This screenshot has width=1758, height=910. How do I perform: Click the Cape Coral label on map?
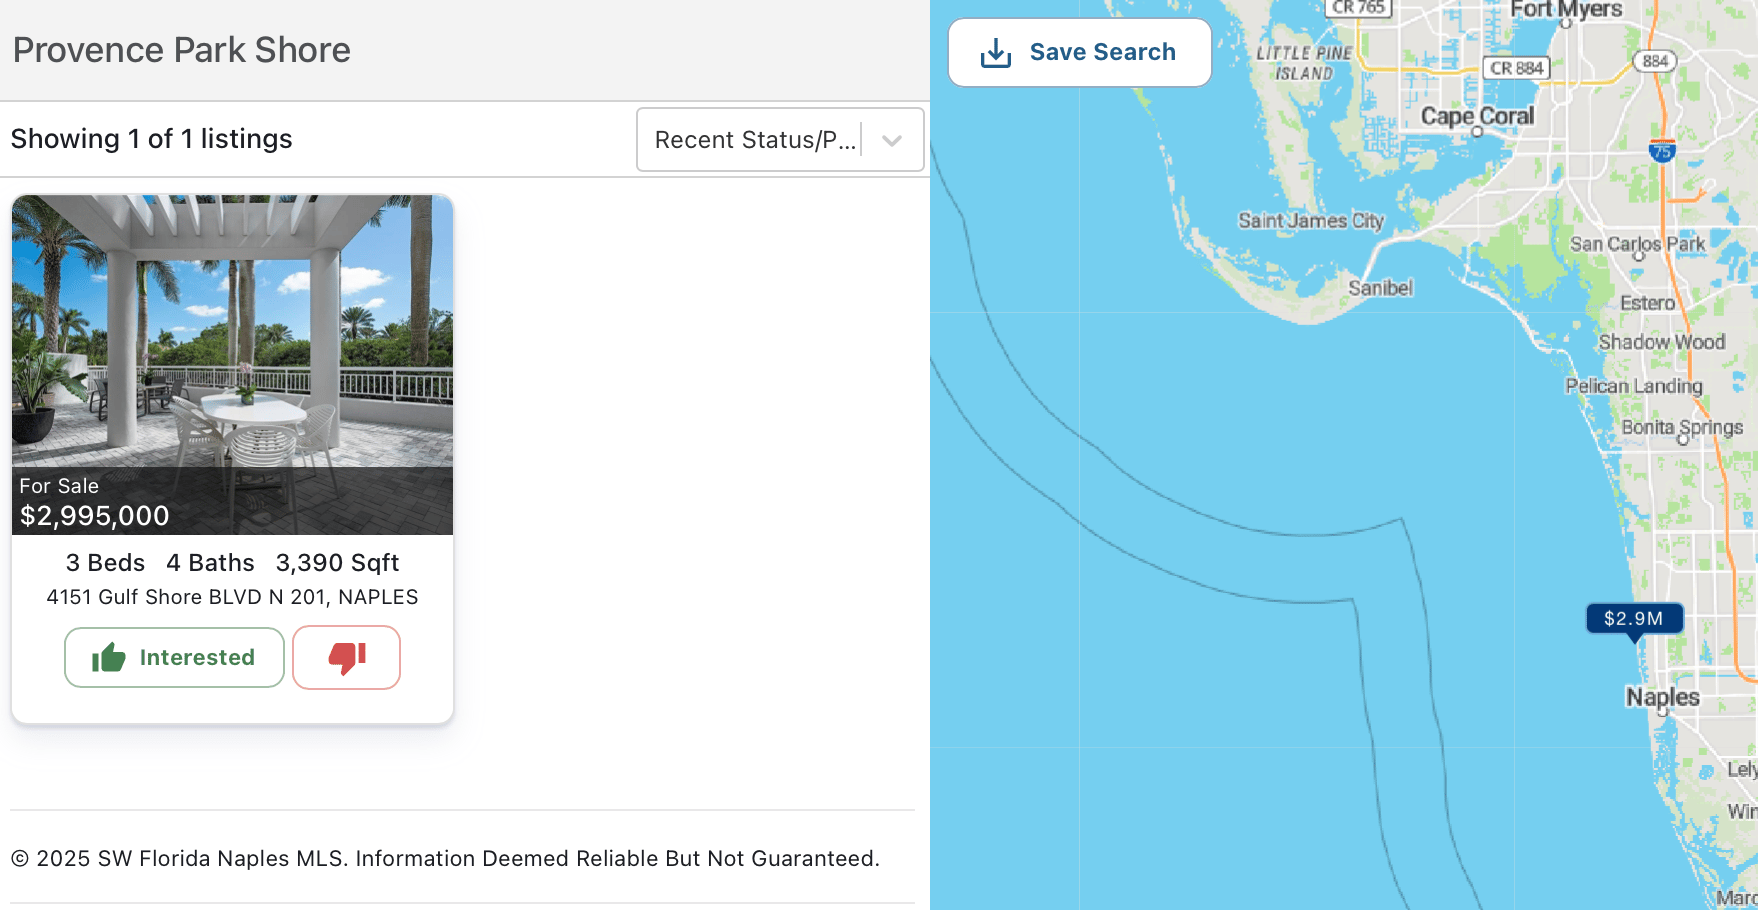coord(1477,116)
